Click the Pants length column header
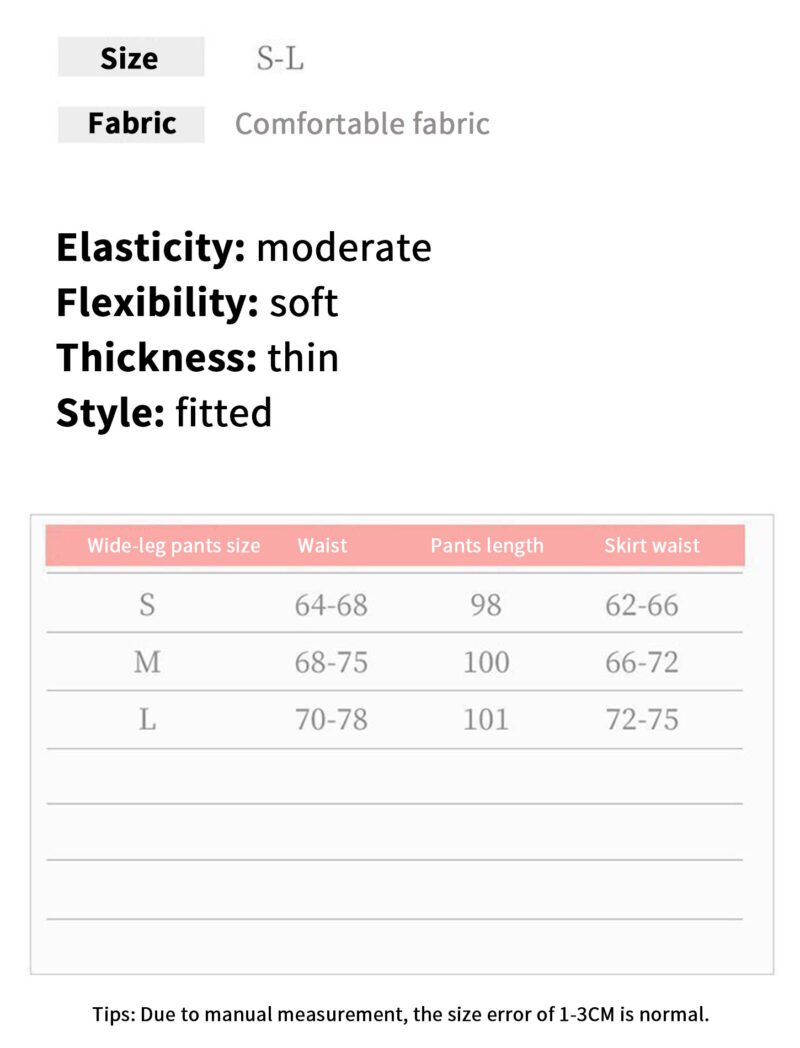This screenshot has width=800, height=1048. 487,546
